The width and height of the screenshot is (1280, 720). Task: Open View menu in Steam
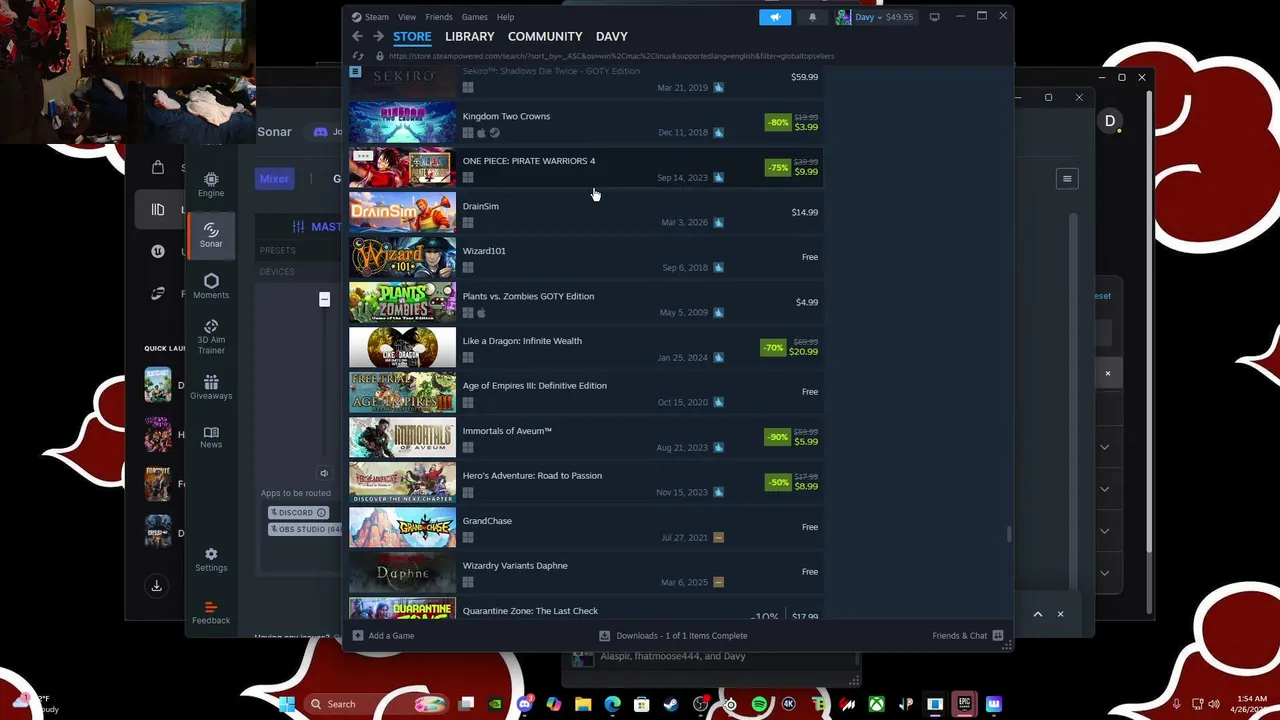coord(407,17)
